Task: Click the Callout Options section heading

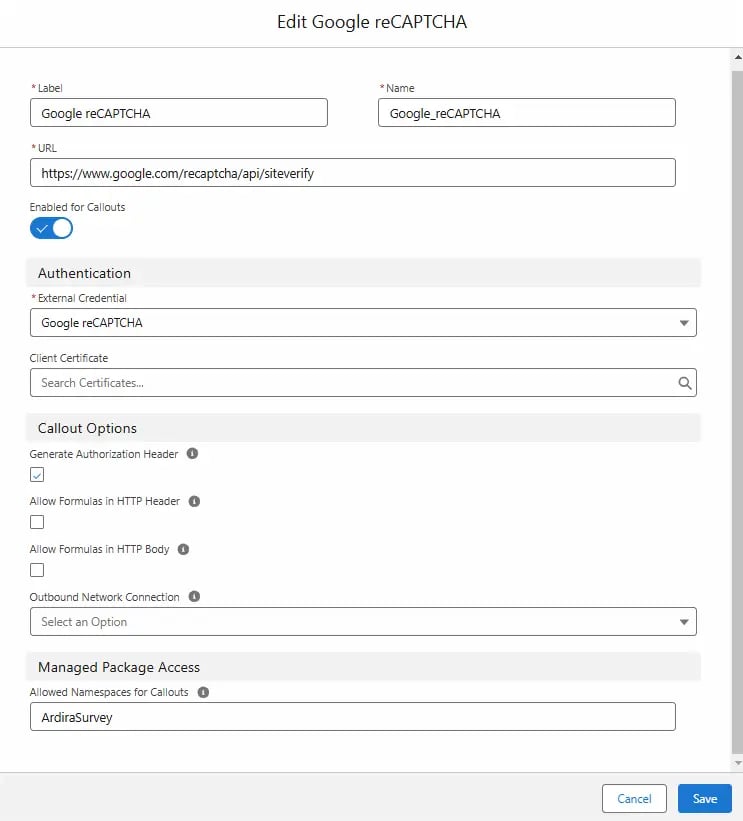Action: (87, 428)
